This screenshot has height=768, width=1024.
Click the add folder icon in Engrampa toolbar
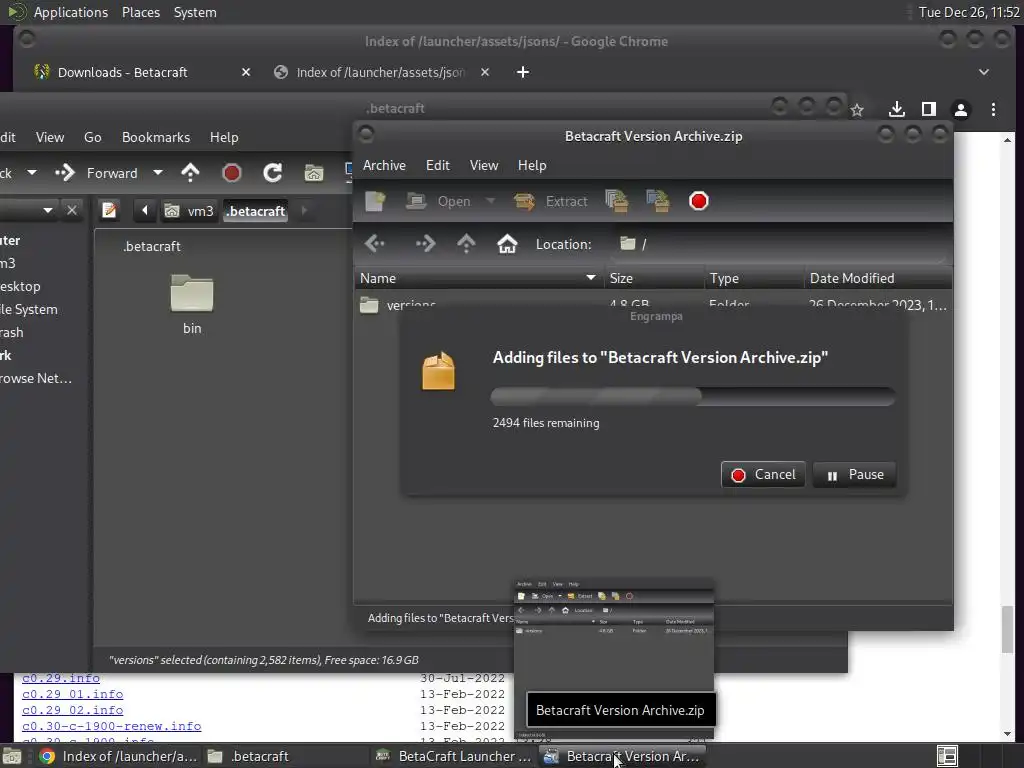(658, 201)
